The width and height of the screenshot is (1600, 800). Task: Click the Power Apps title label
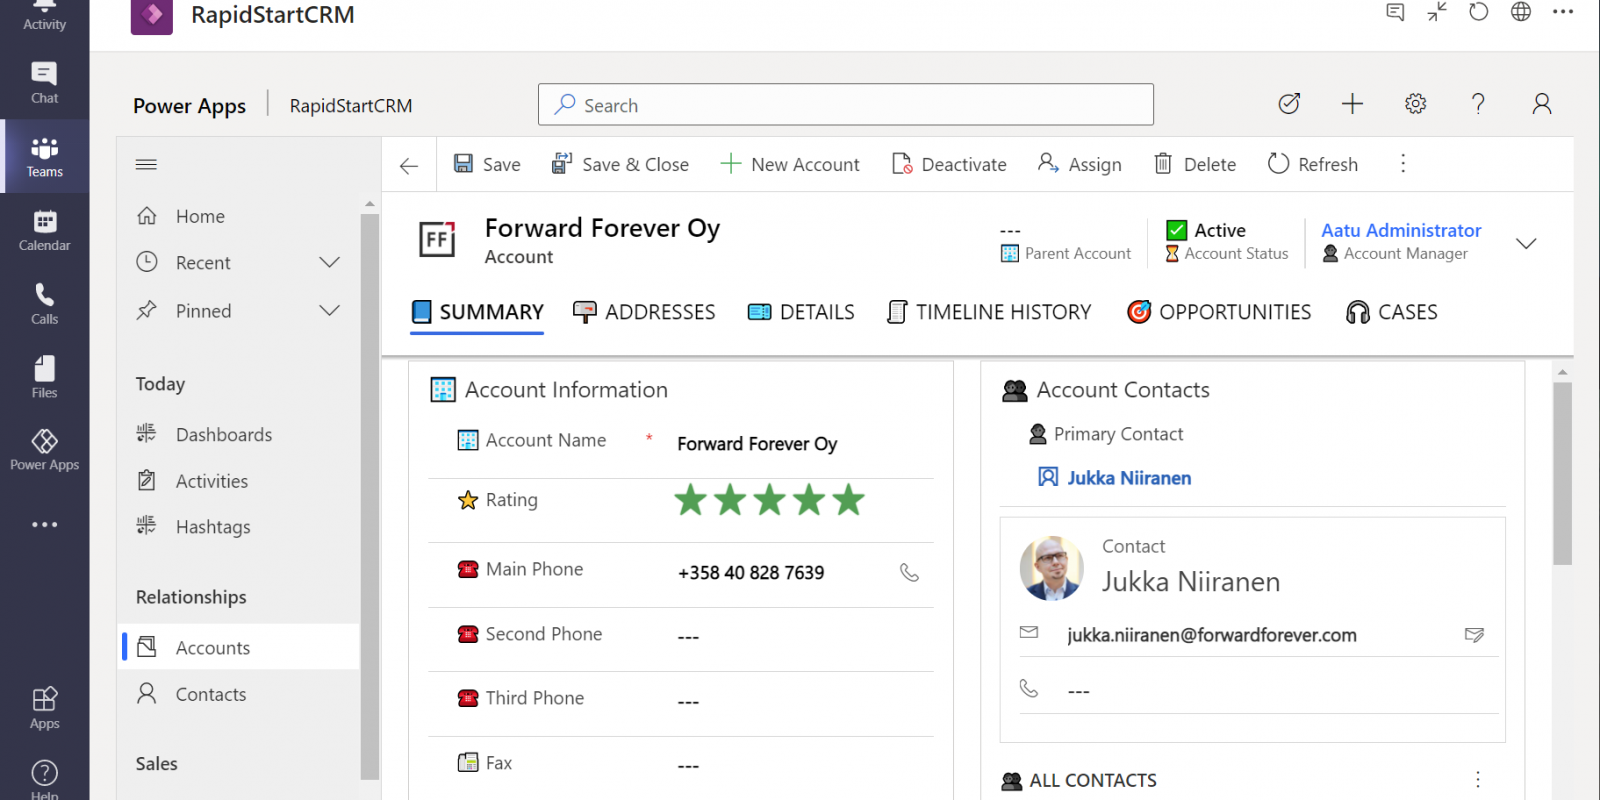coord(189,106)
